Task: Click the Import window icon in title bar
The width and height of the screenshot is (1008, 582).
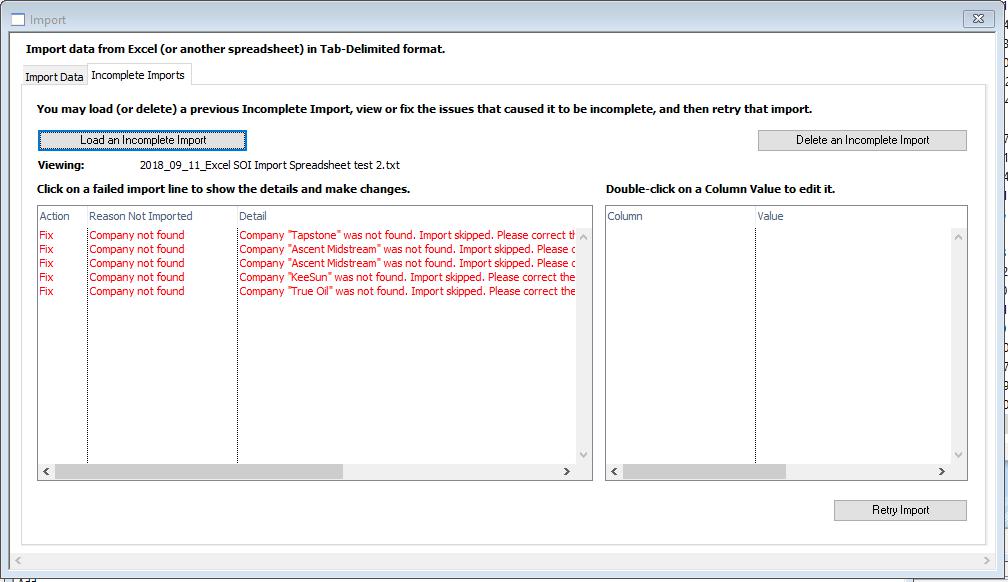Action: [18, 19]
